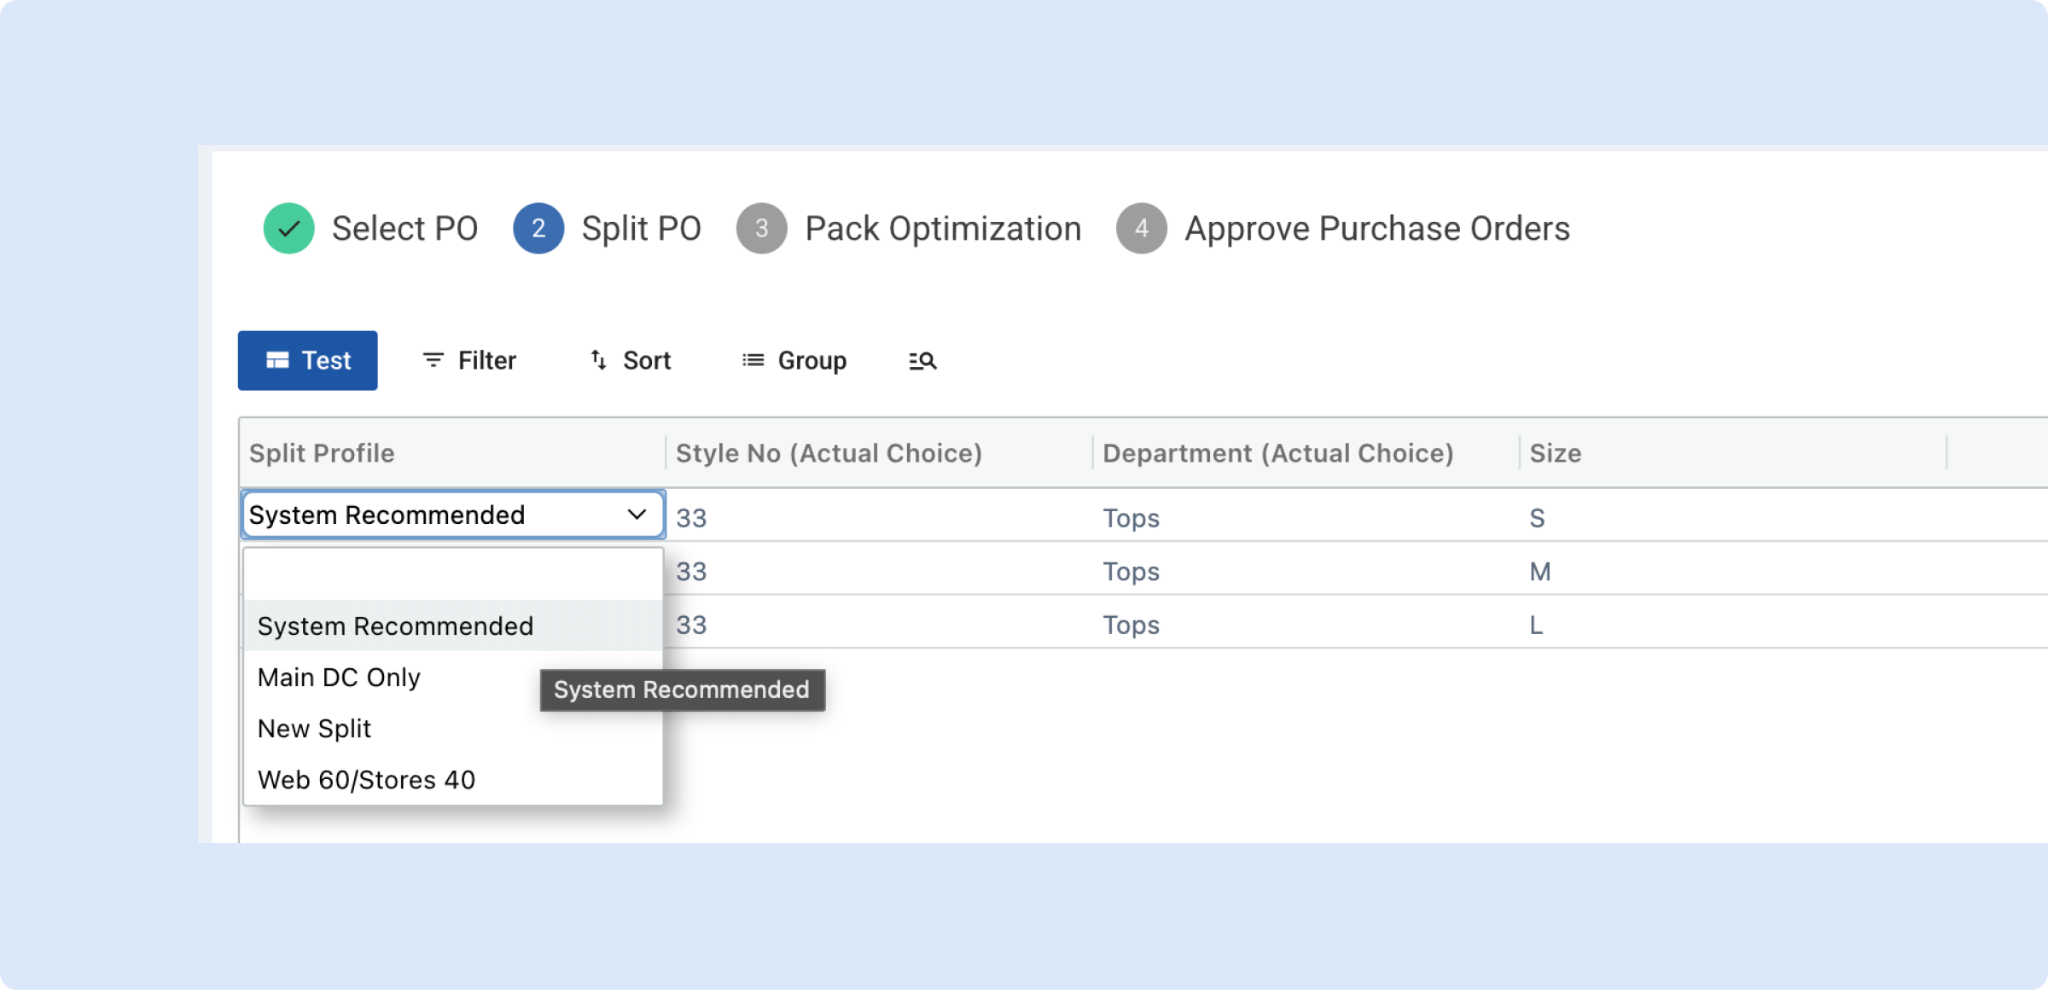The height and width of the screenshot is (990, 2048).
Task: Click the step 3 Pack Optimization circle
Action: coord(761,228)
